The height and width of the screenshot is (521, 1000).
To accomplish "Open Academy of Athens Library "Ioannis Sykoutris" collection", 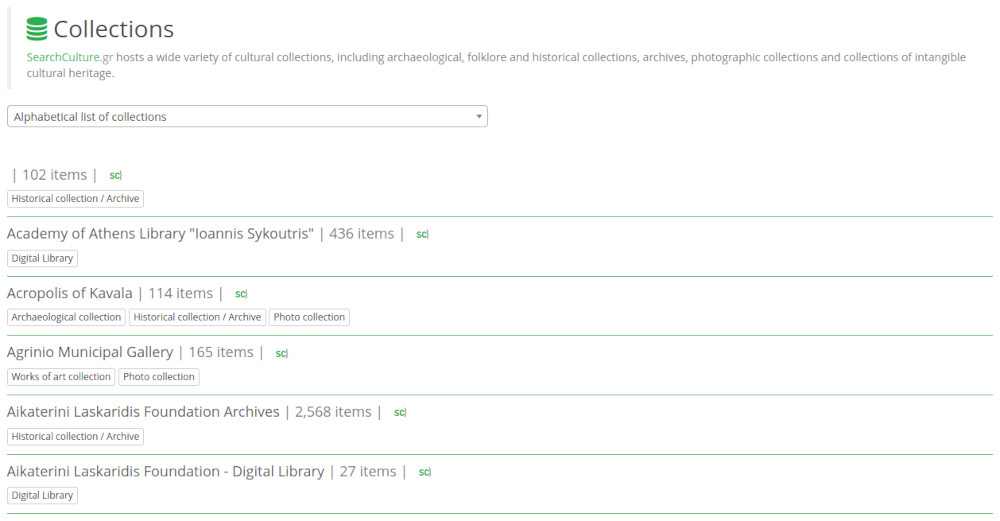I will (160, 234).
